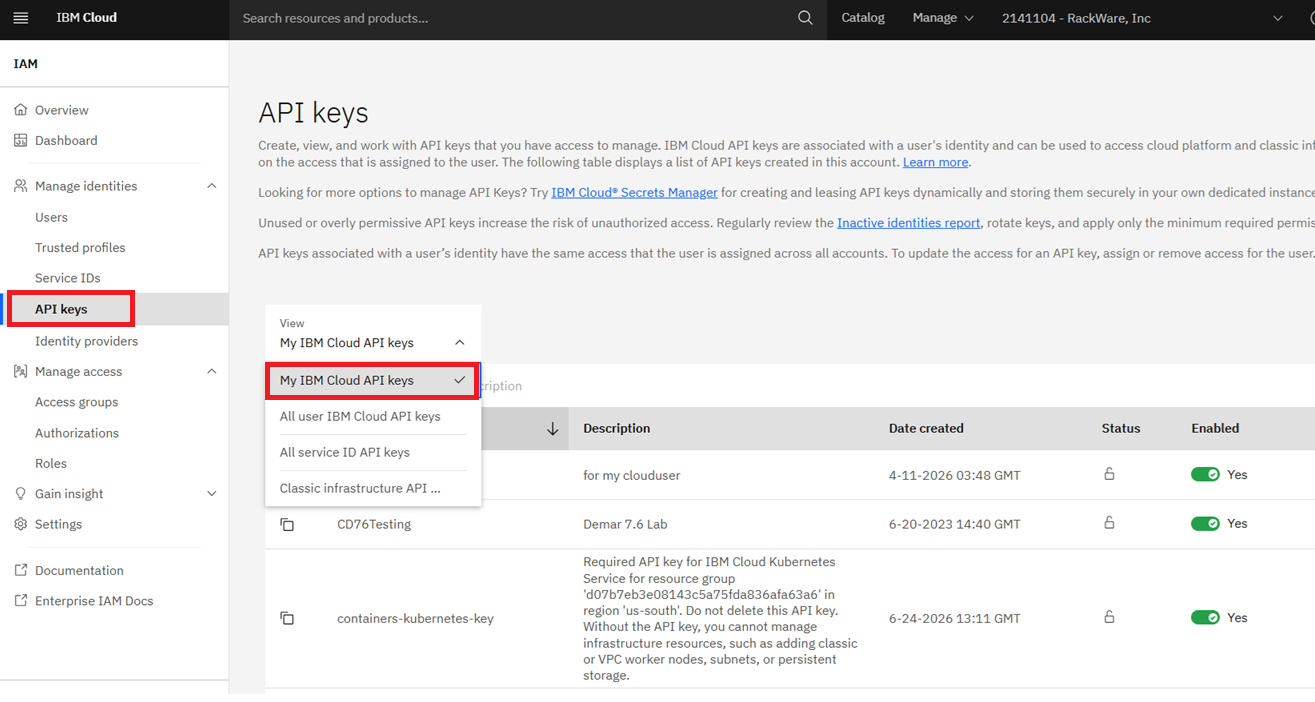Collapse the Manage identities section
This screenshot has height=702, width=1315.
211,186
